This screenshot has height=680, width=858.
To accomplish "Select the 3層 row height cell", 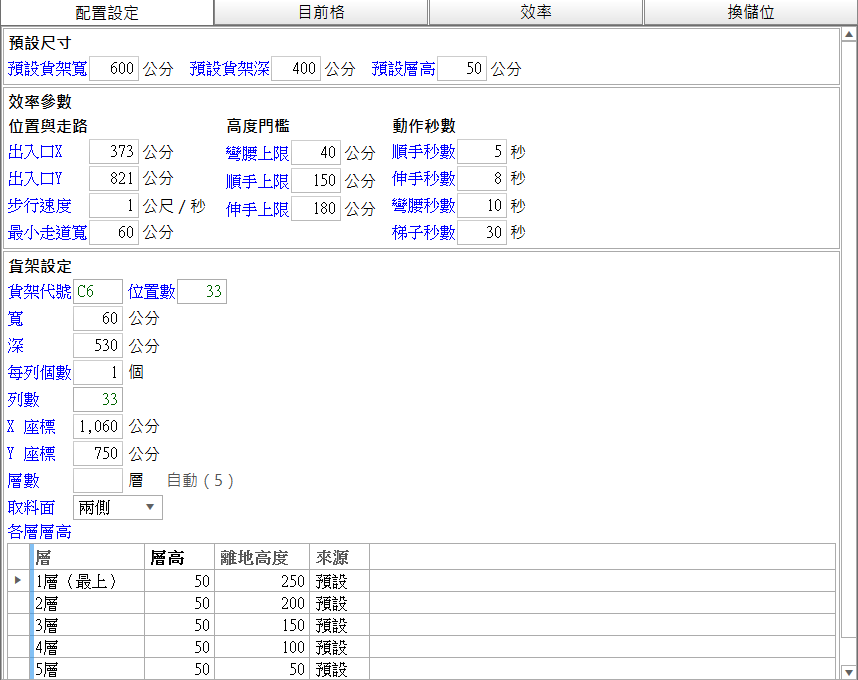I will click(179, 625).
